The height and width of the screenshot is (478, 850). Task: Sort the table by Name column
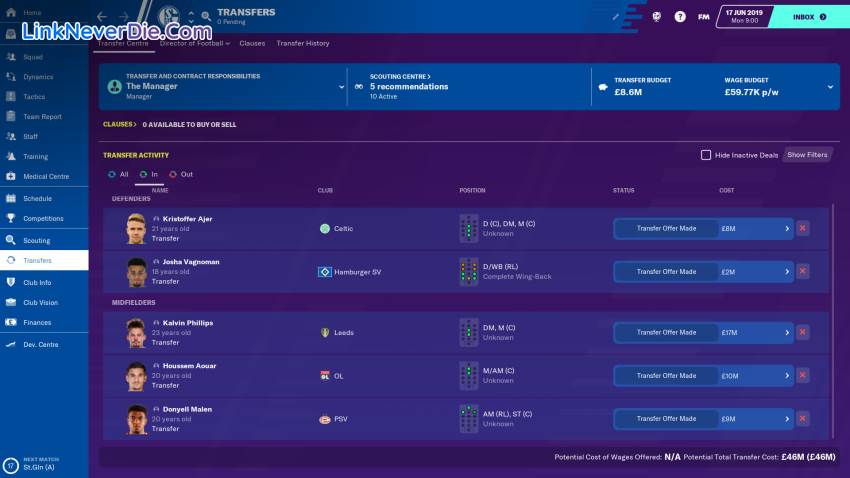pos(159,190)
